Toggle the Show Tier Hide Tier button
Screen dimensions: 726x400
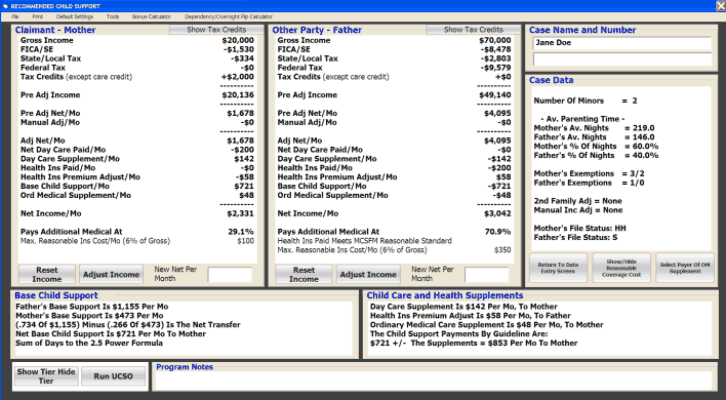(x=44, y=376)
